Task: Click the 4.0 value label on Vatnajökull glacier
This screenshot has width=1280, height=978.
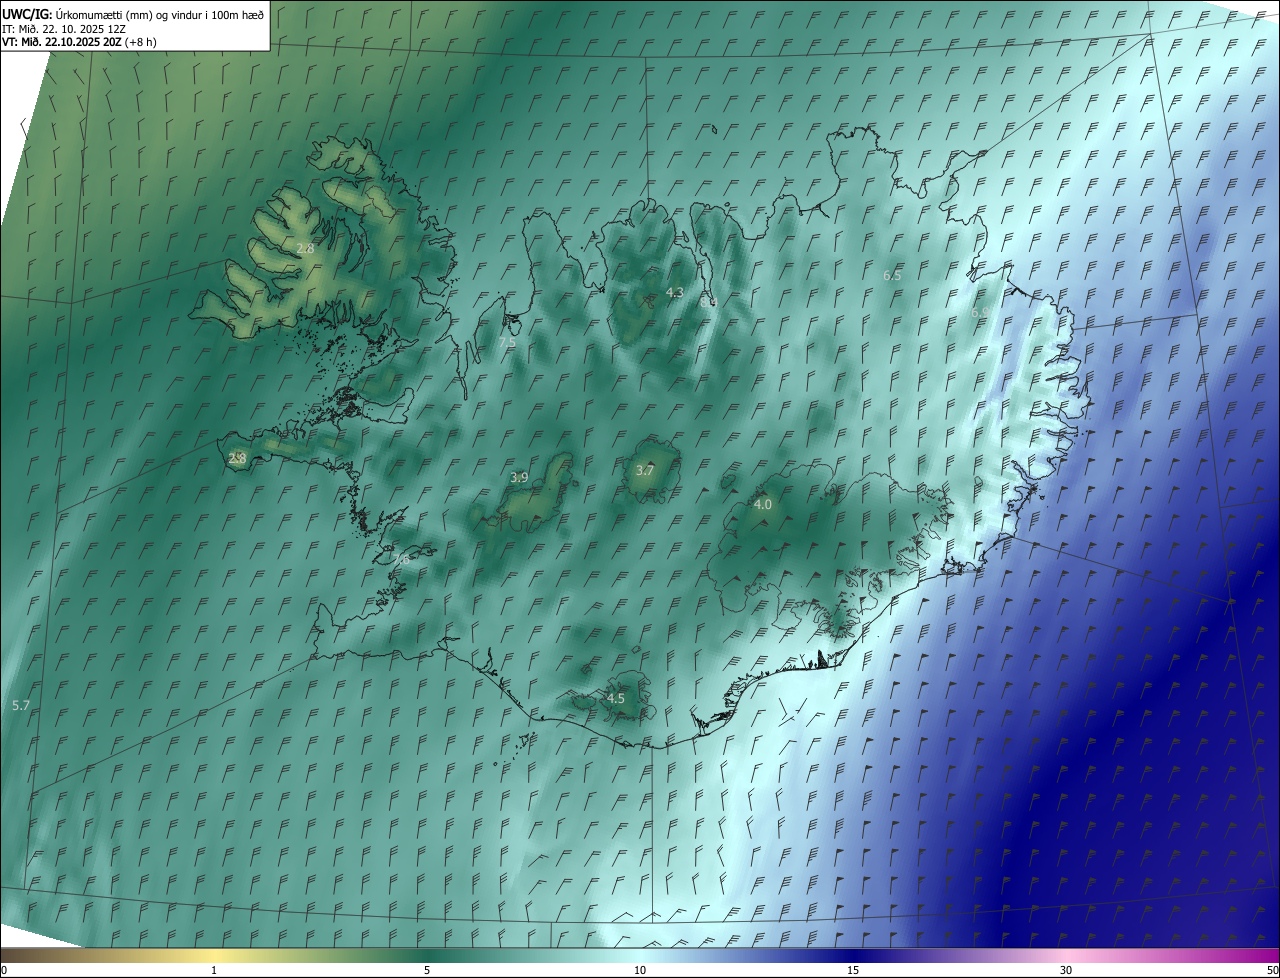Action: click(762, 505)
